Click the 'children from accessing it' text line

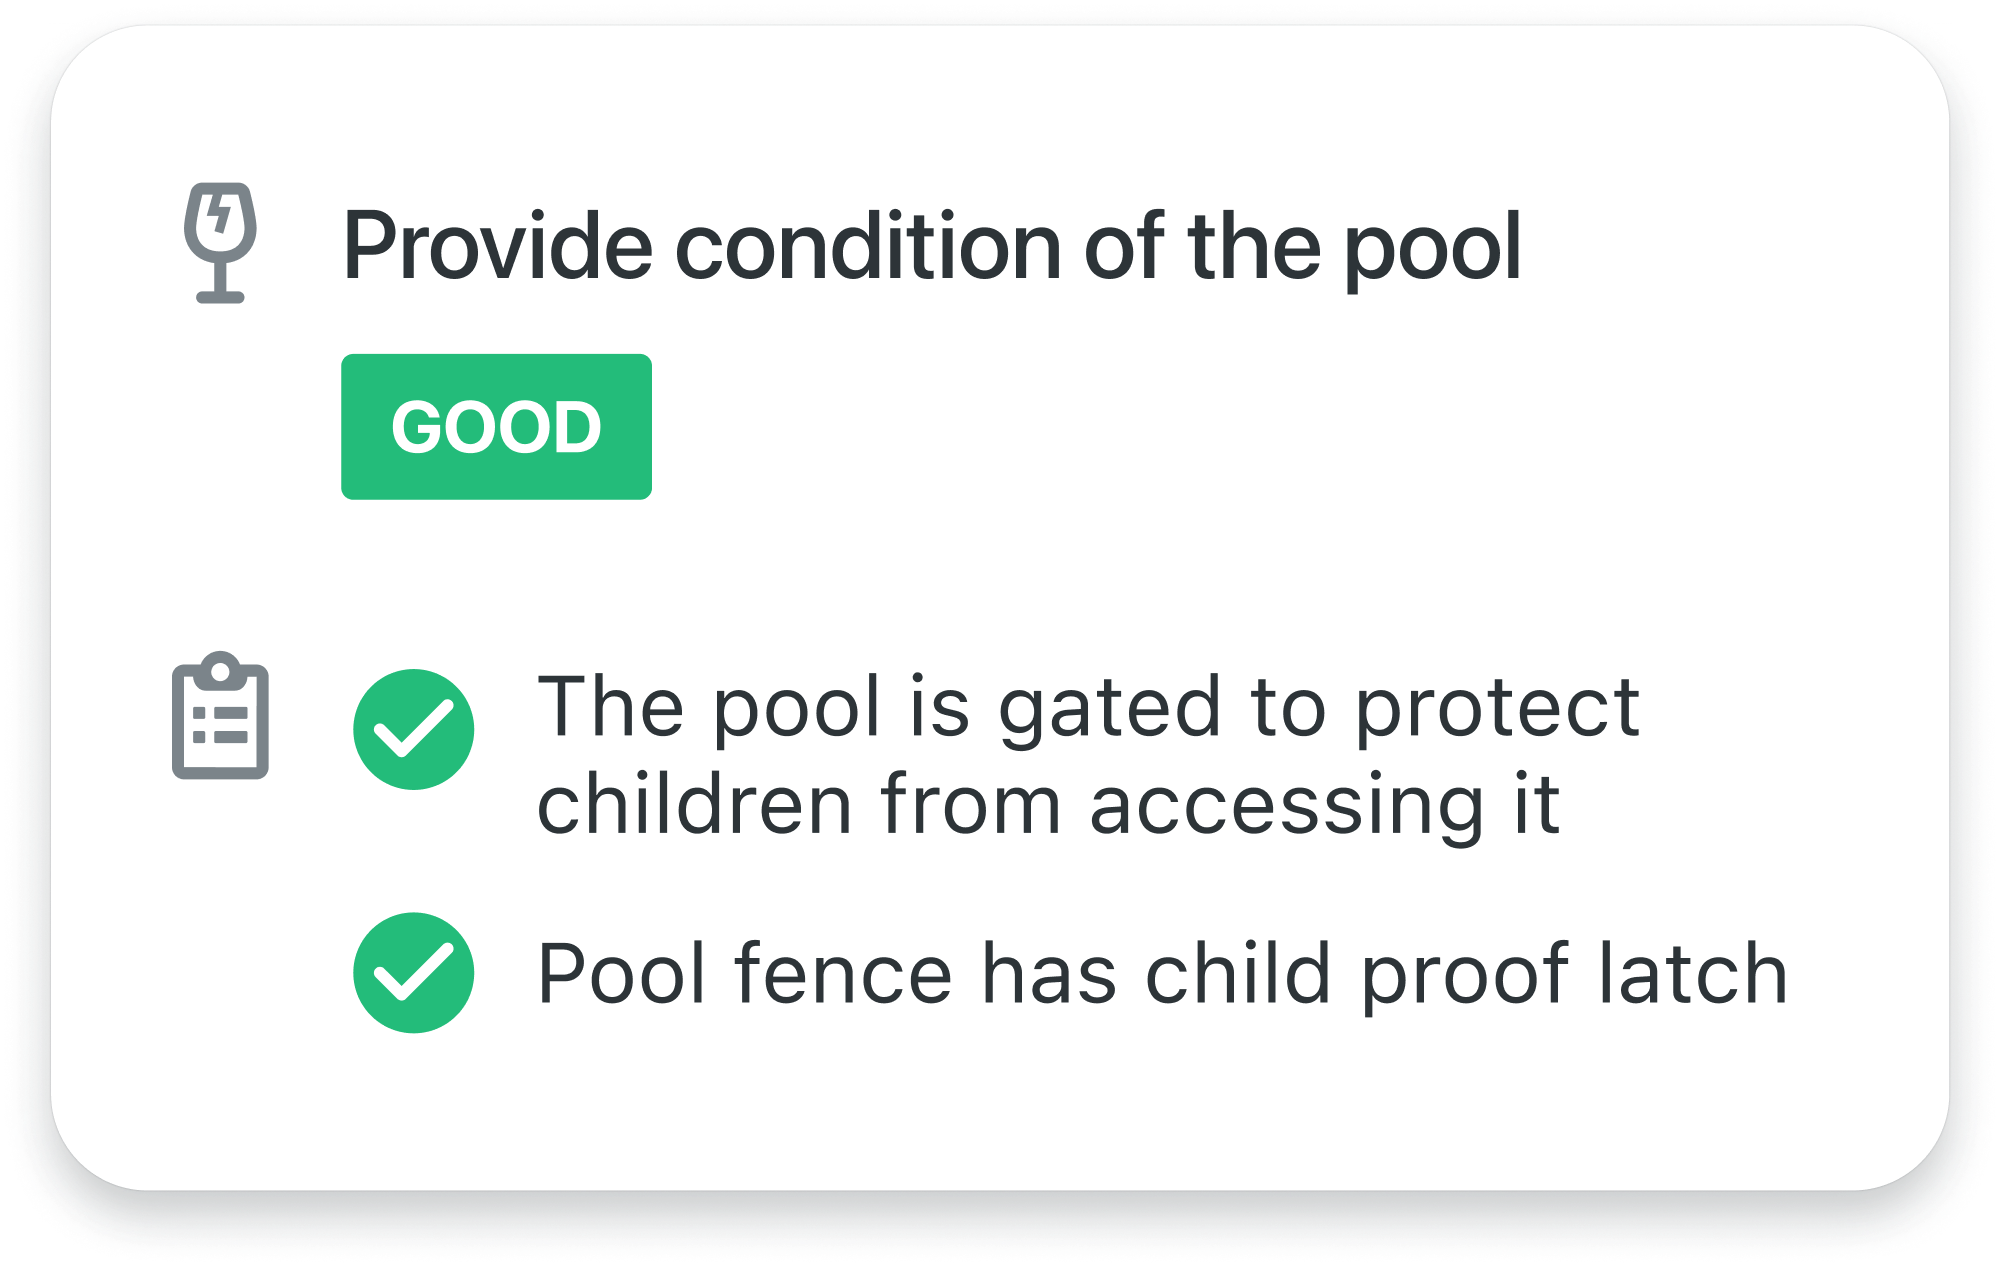click(1048, 804)
